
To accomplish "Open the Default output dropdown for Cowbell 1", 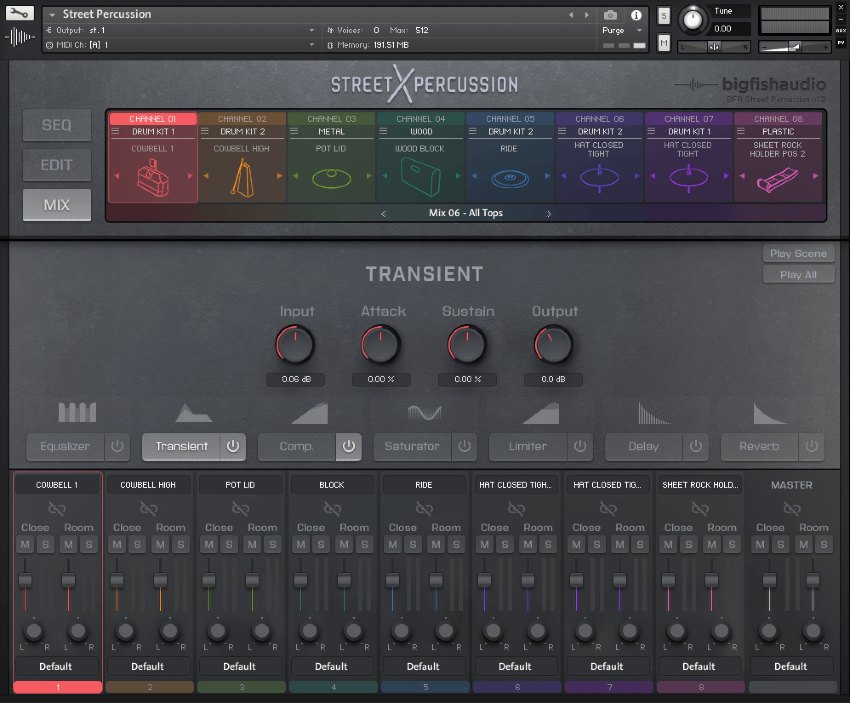I will (x=57, y=666).
